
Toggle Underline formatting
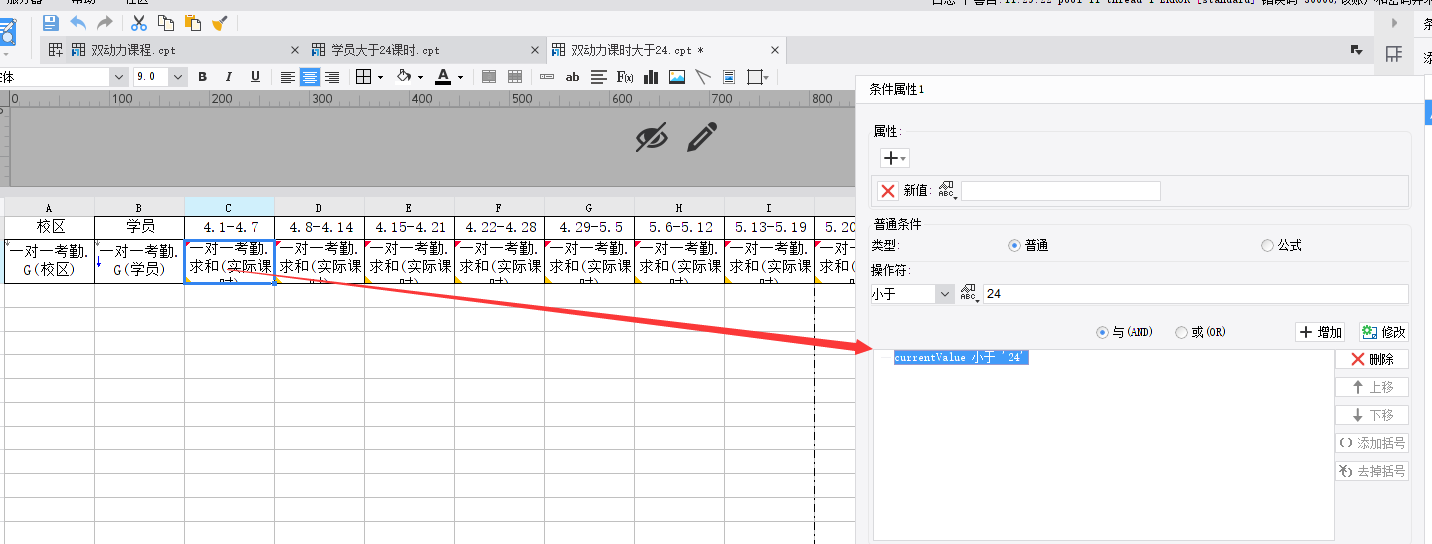(x=255, y=77)
